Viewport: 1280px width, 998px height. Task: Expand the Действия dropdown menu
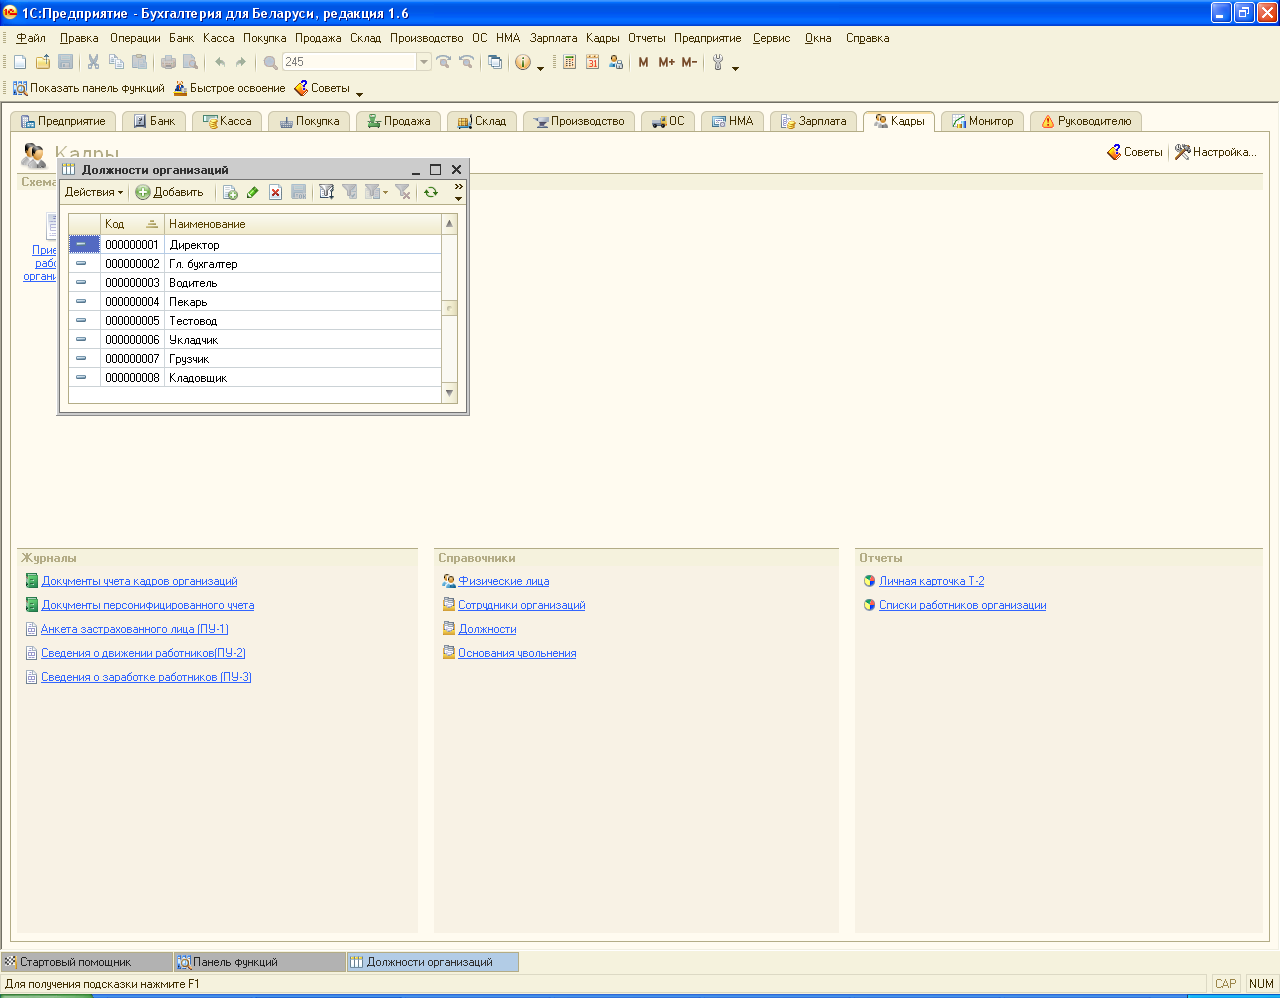click(94, 192)
